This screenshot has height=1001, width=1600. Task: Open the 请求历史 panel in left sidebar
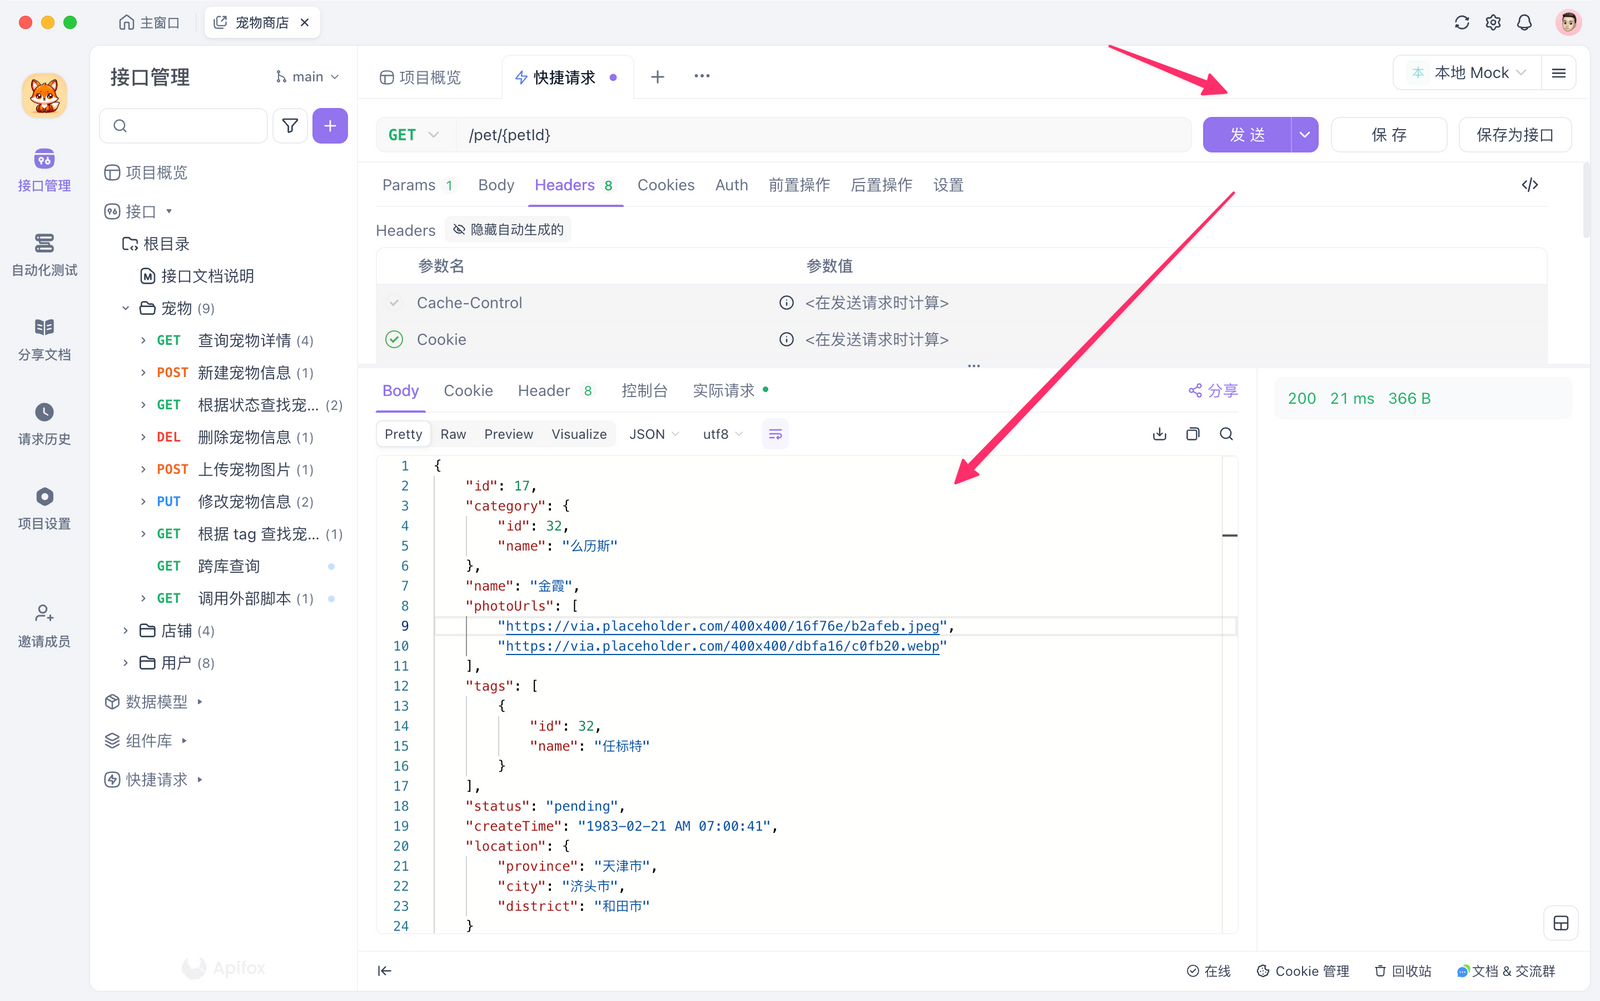[43, 422]
